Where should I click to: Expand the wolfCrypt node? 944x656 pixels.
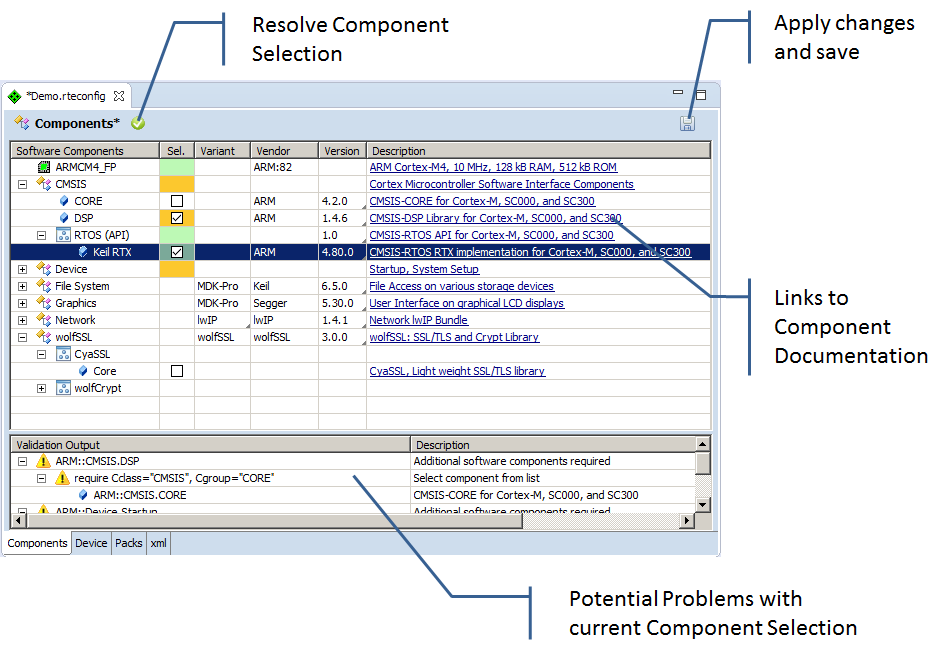[x=42, y=389]
